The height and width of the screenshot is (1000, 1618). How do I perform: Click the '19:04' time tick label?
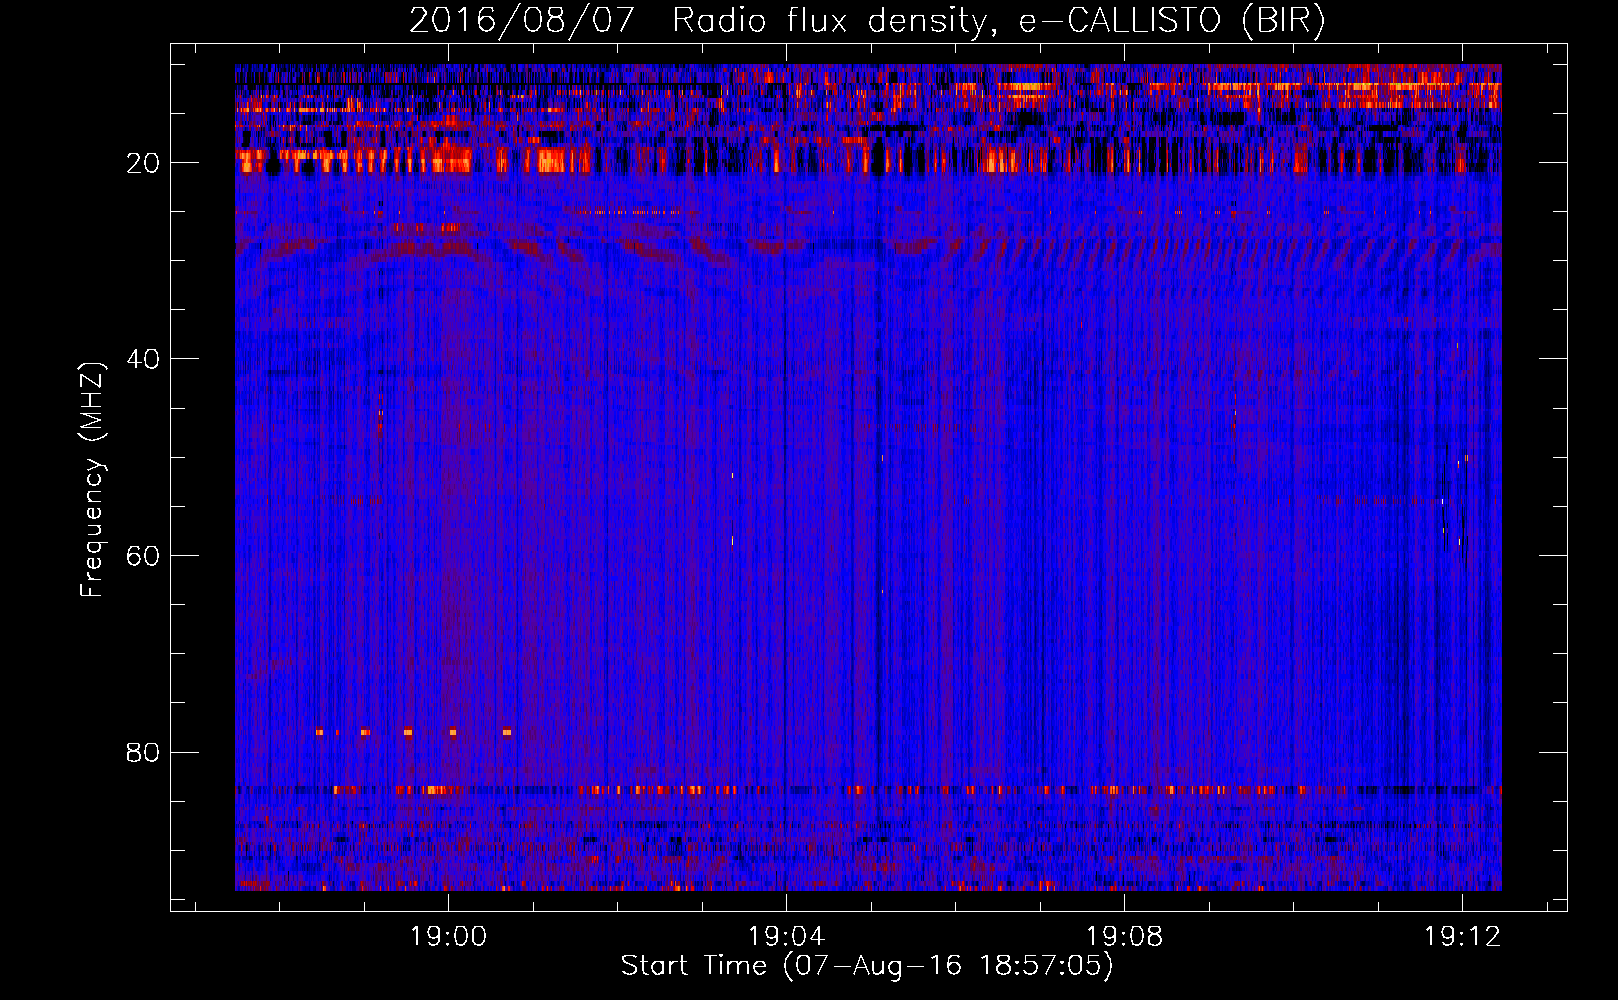(x=787, y=937)
